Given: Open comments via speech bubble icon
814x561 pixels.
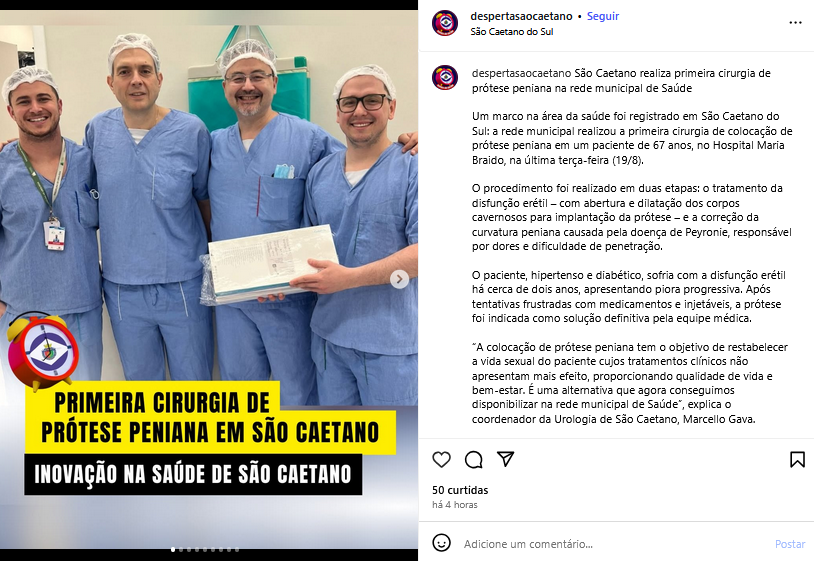Looking at the screenshot, I should pos(473,459).
